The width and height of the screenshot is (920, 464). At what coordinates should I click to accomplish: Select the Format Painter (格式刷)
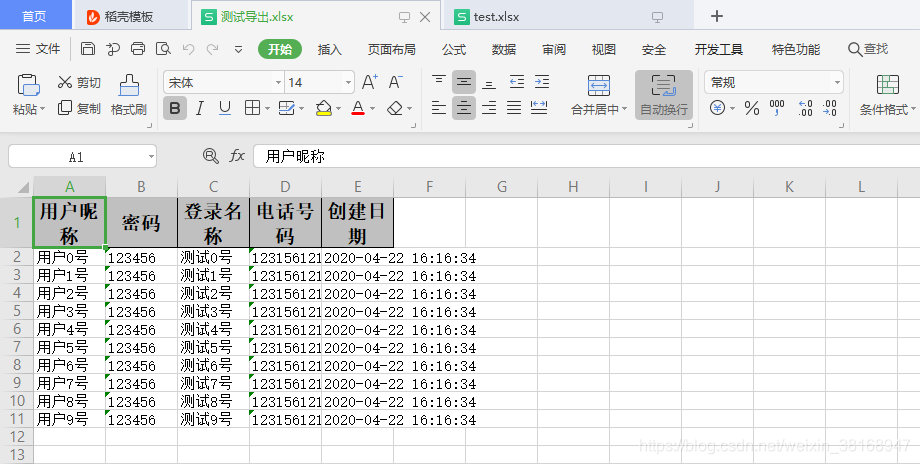(x=128, y=94)
